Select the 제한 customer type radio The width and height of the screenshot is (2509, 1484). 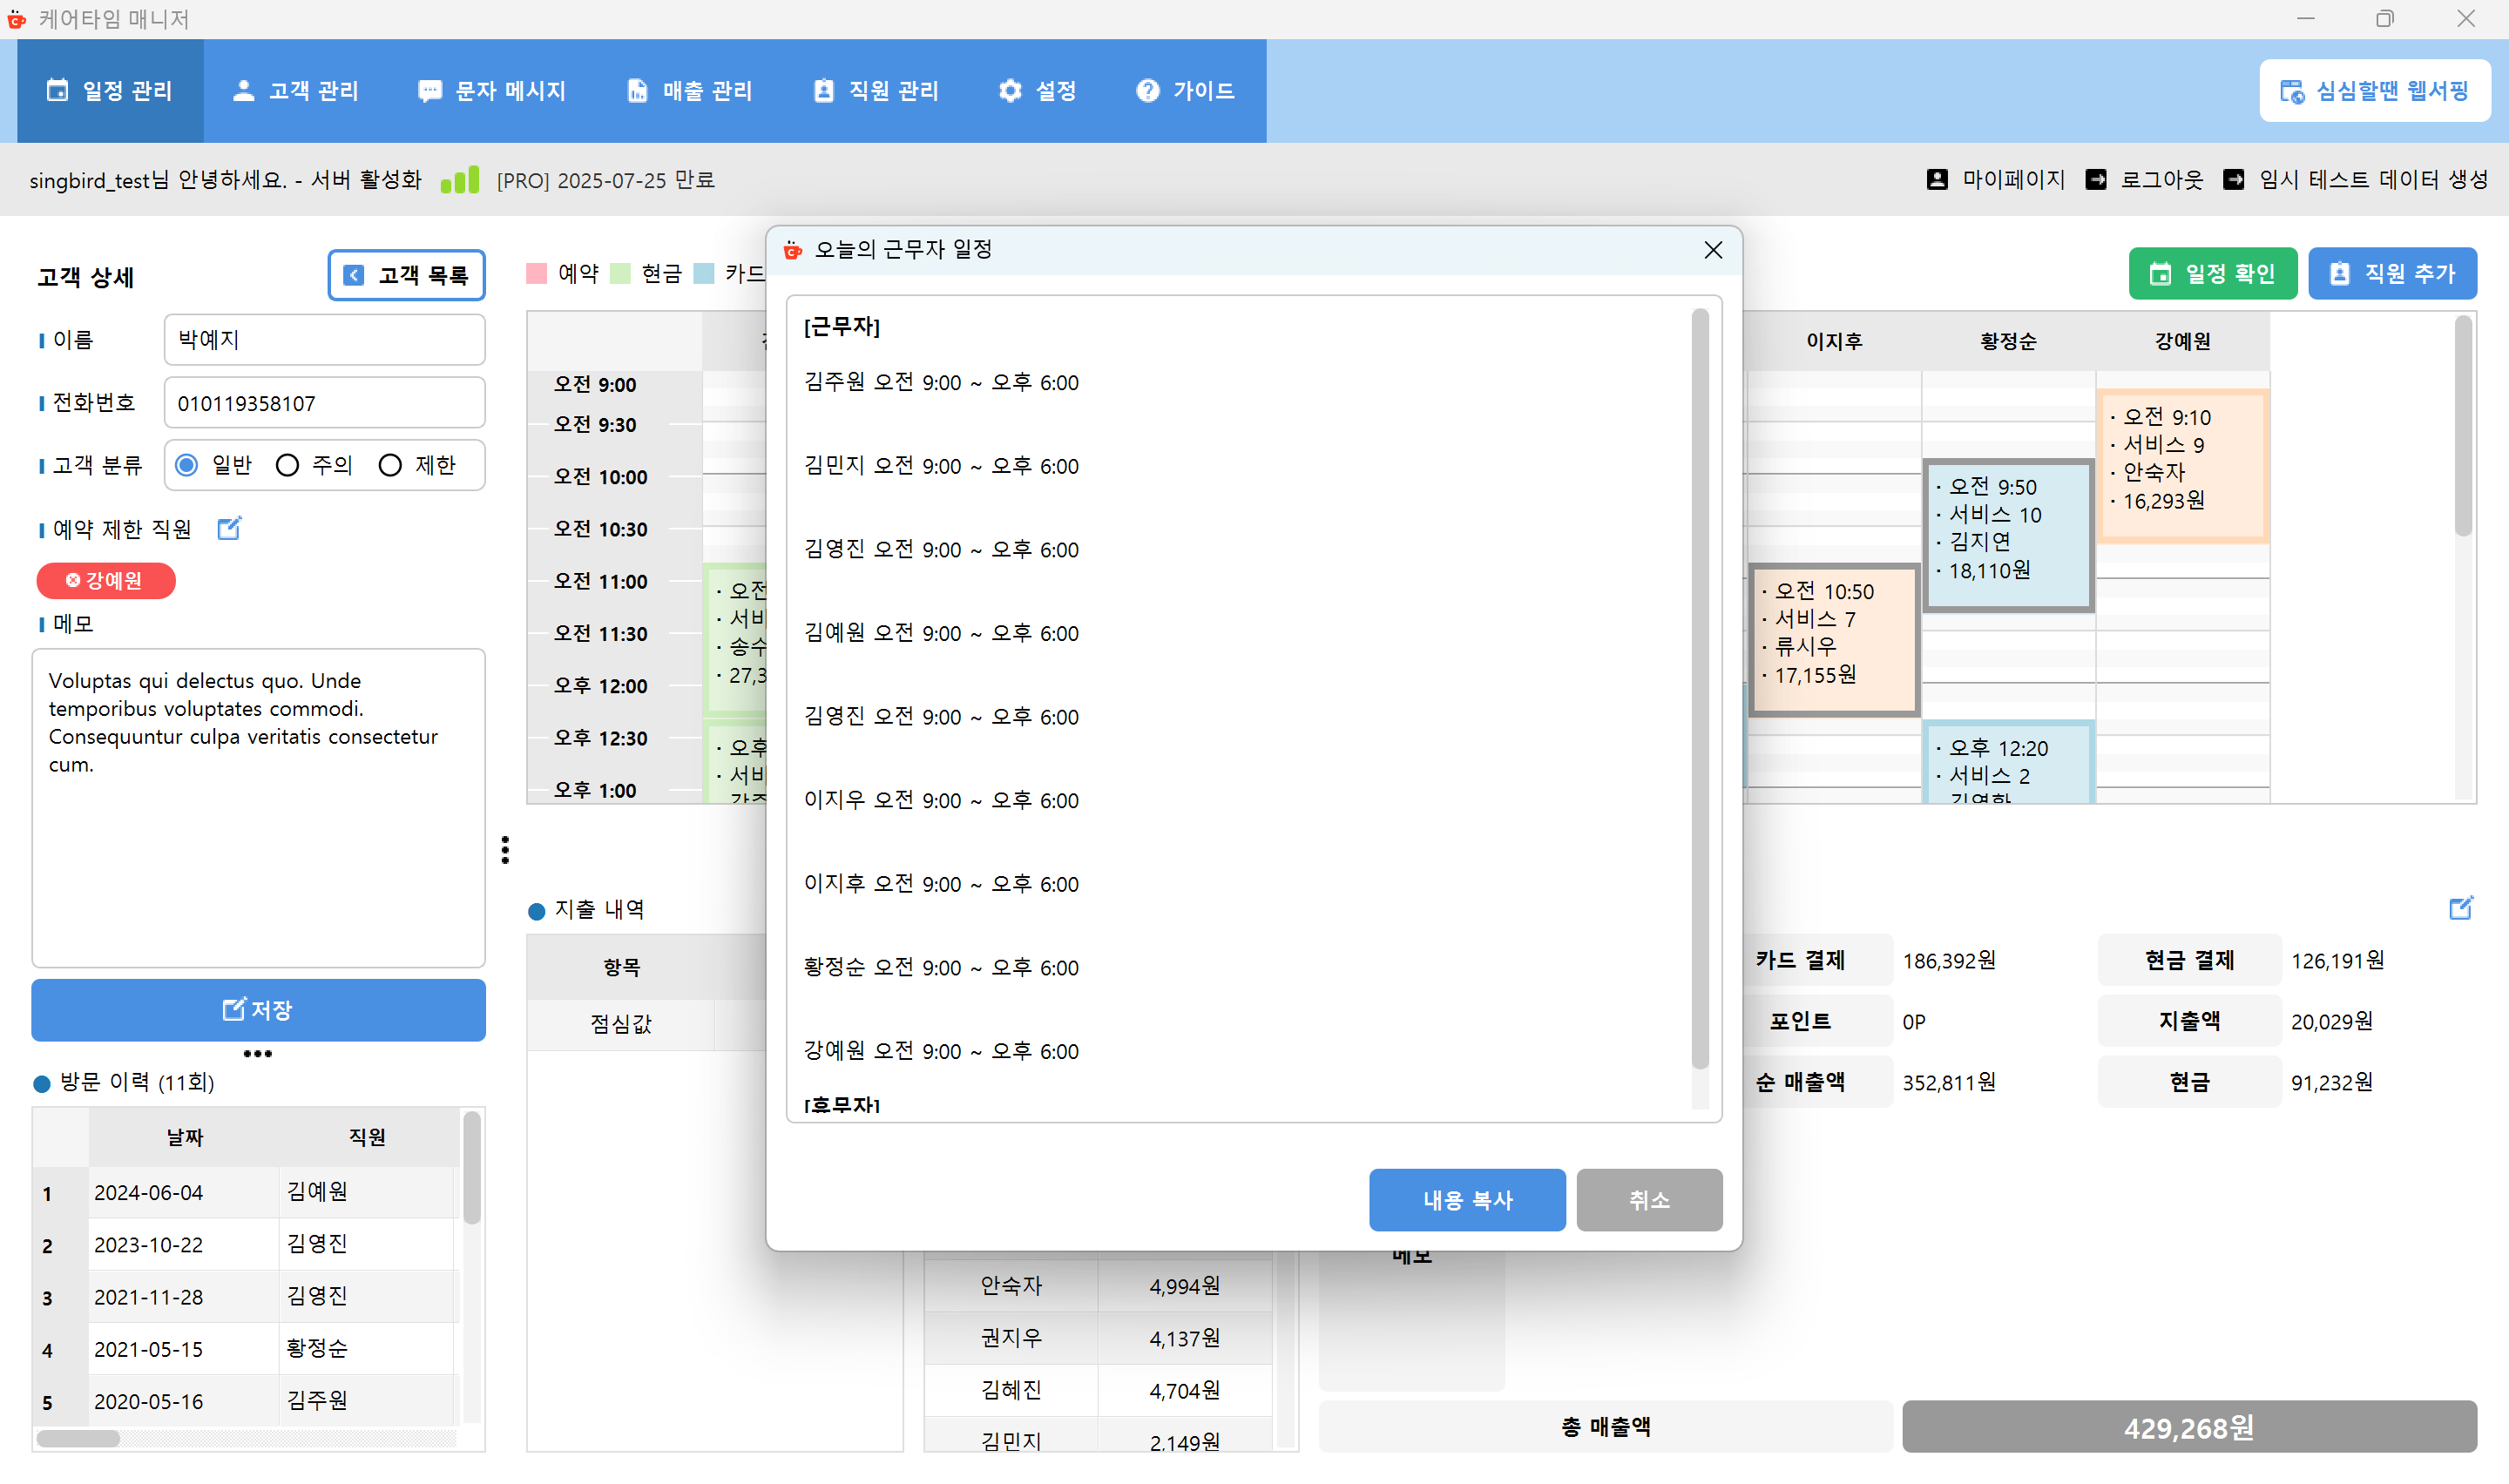(x=390, y=465)
